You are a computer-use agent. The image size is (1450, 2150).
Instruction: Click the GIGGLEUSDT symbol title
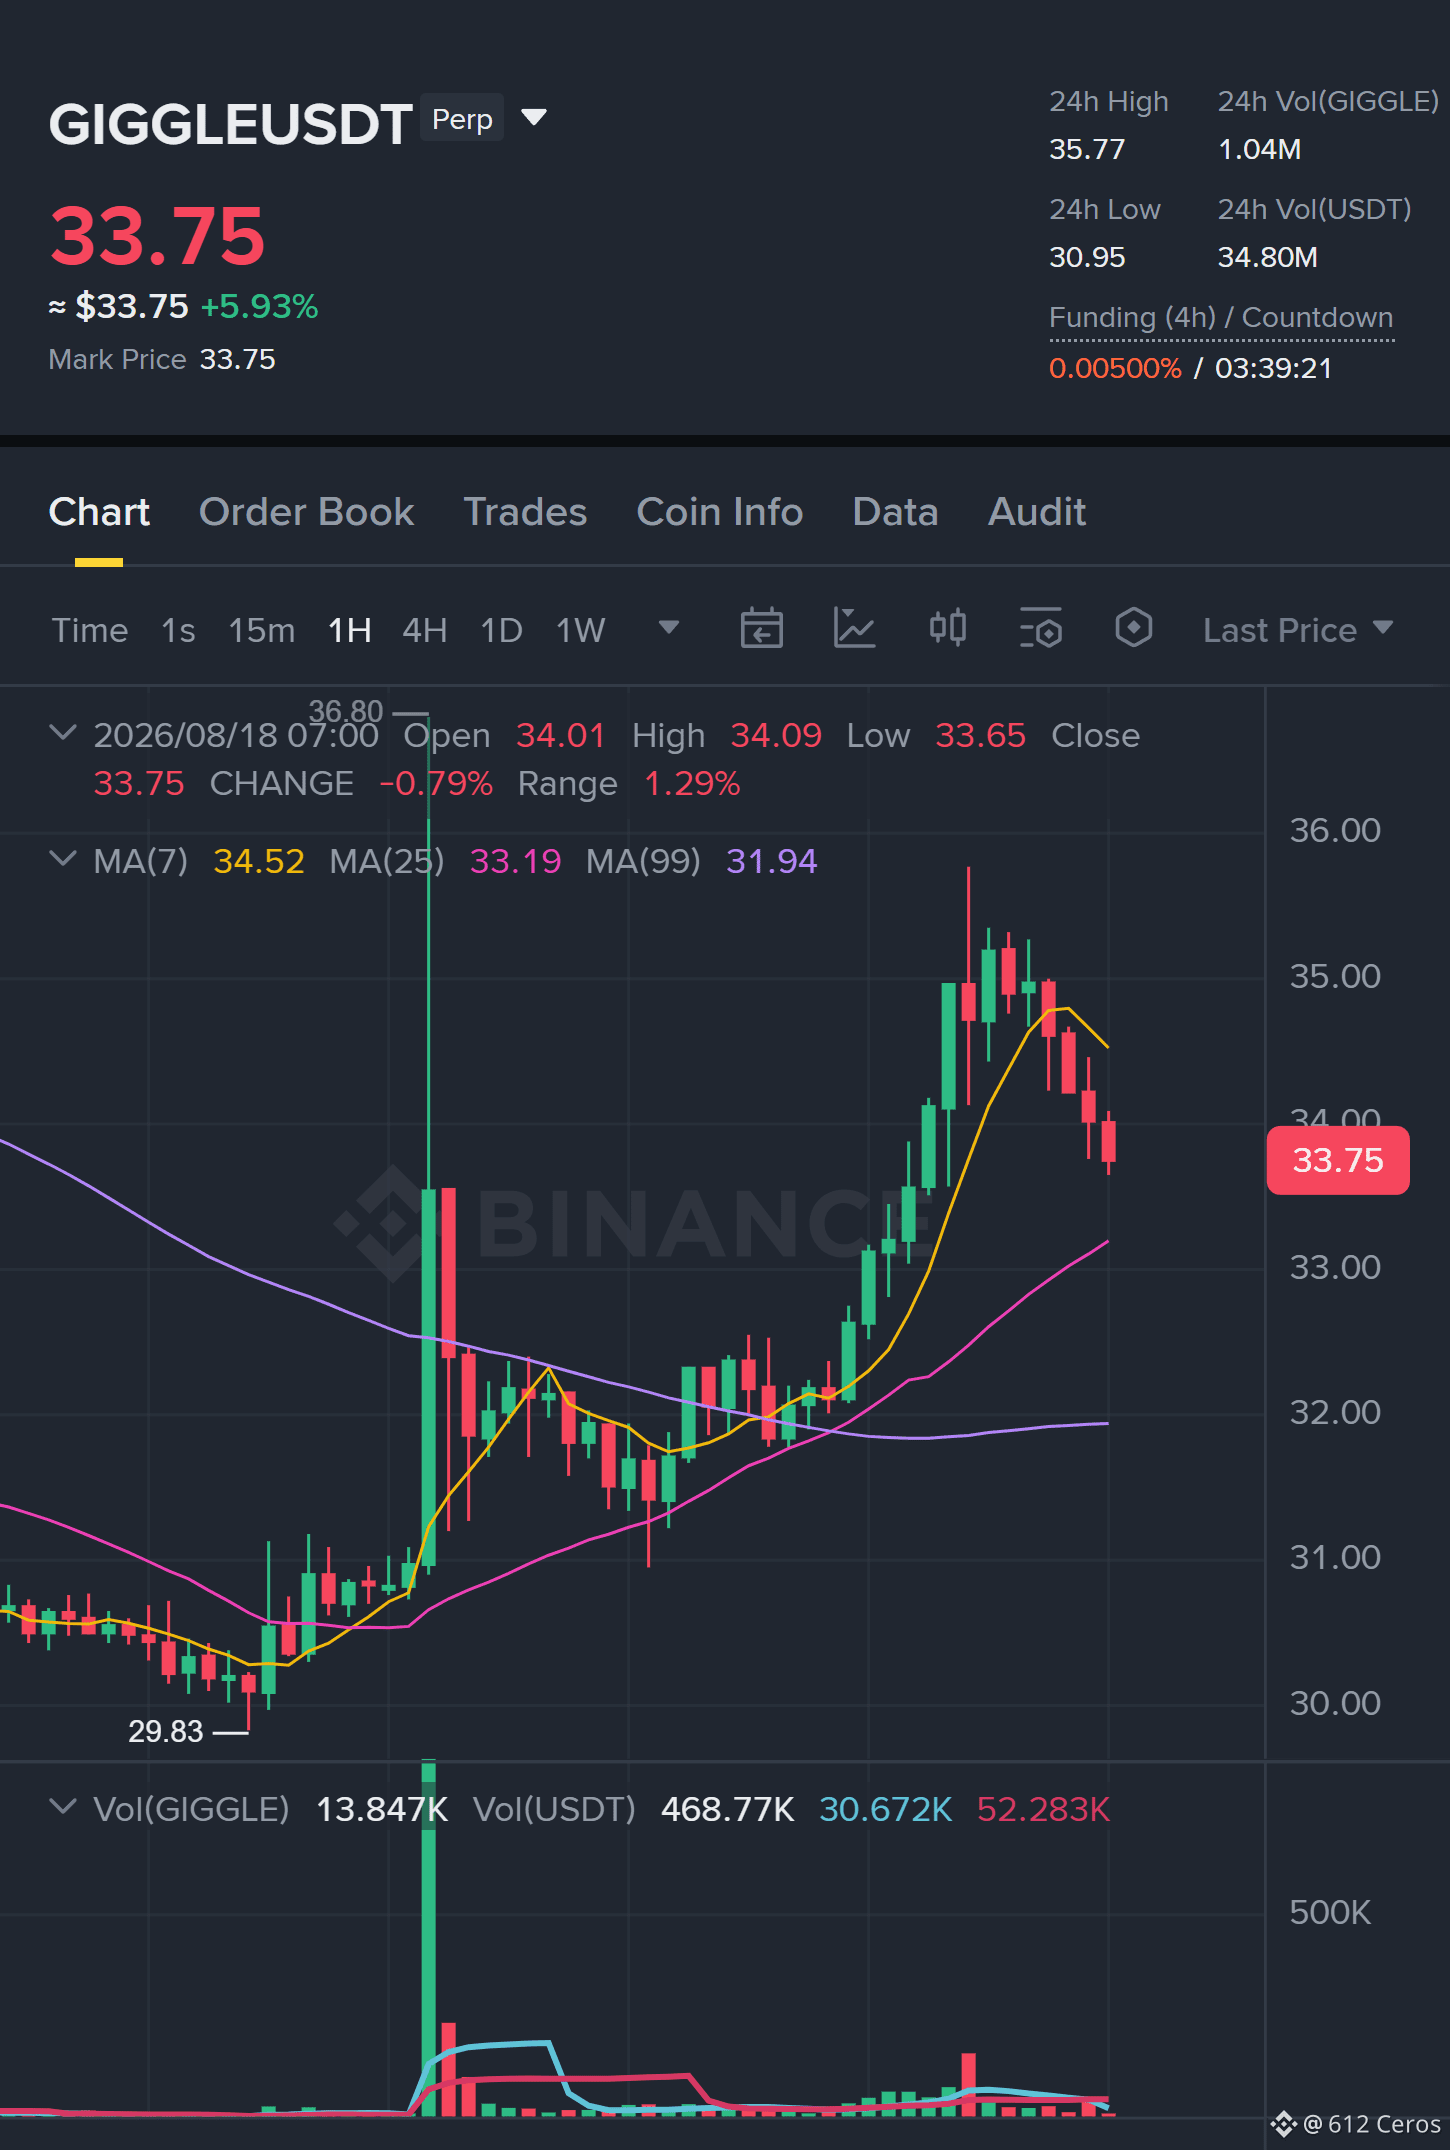[x=230, y=124]
